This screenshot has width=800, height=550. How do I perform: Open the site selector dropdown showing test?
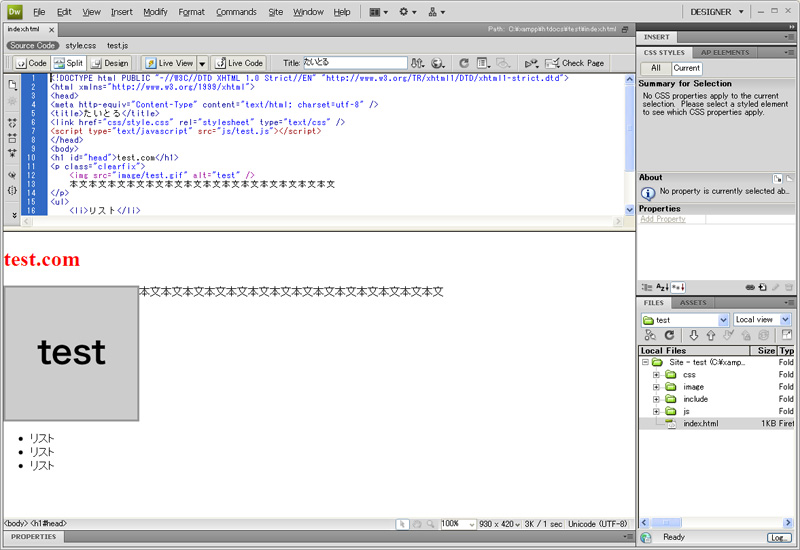(x=685, y=320)
